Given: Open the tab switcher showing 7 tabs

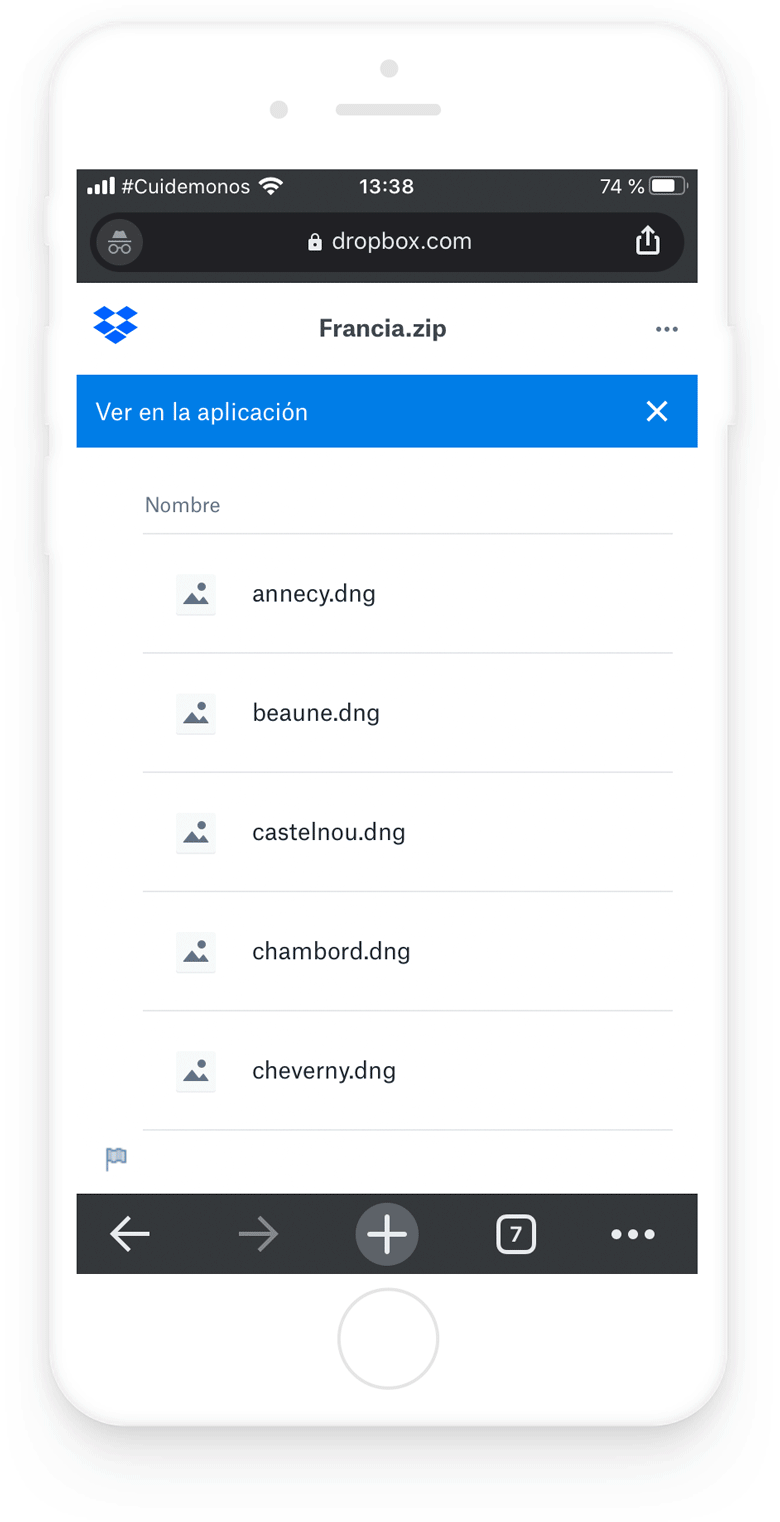Looking at the screenshot, I should (x=516, y=1235).
